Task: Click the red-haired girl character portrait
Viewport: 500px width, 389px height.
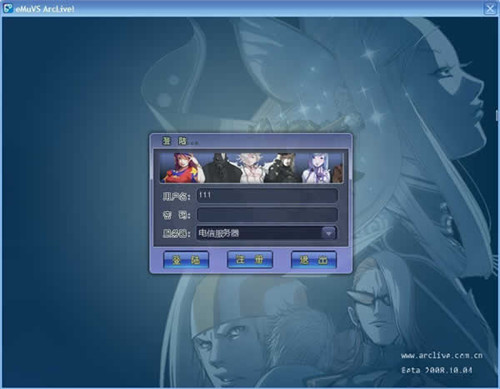Action: point(183,168)
